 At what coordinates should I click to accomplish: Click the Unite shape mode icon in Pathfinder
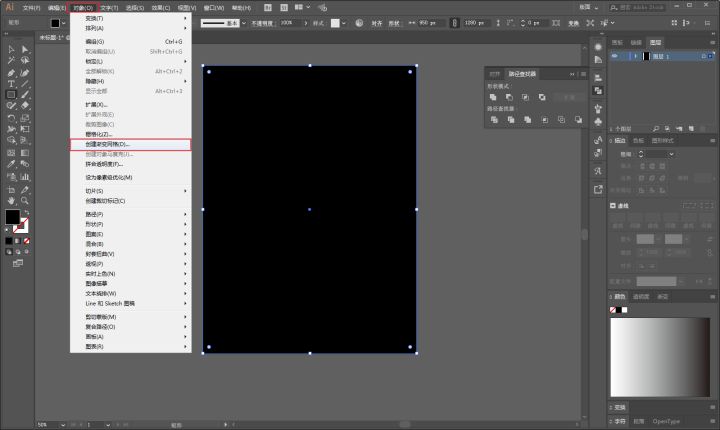tap(493, 97)
